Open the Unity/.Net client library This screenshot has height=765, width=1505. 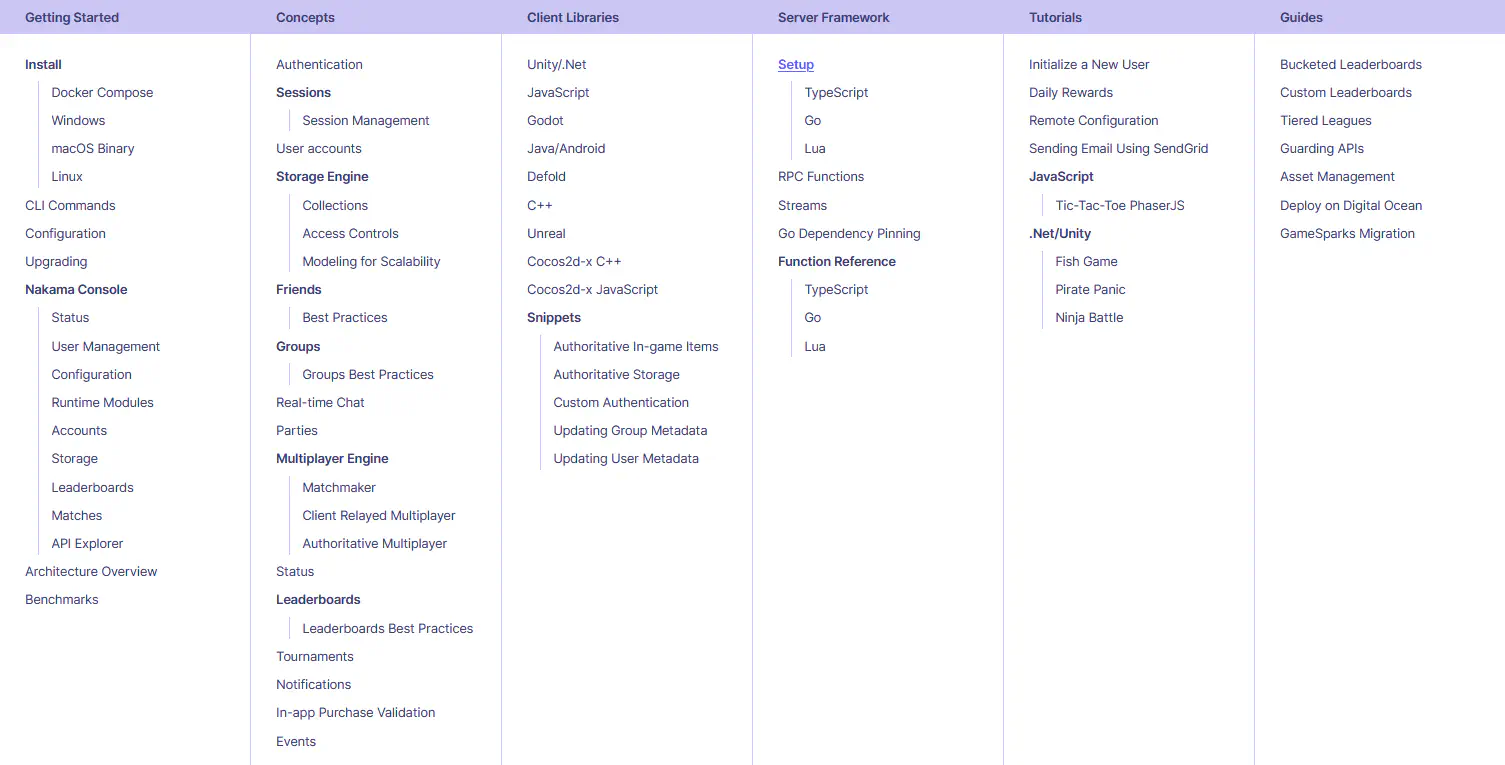pos(557,64)
